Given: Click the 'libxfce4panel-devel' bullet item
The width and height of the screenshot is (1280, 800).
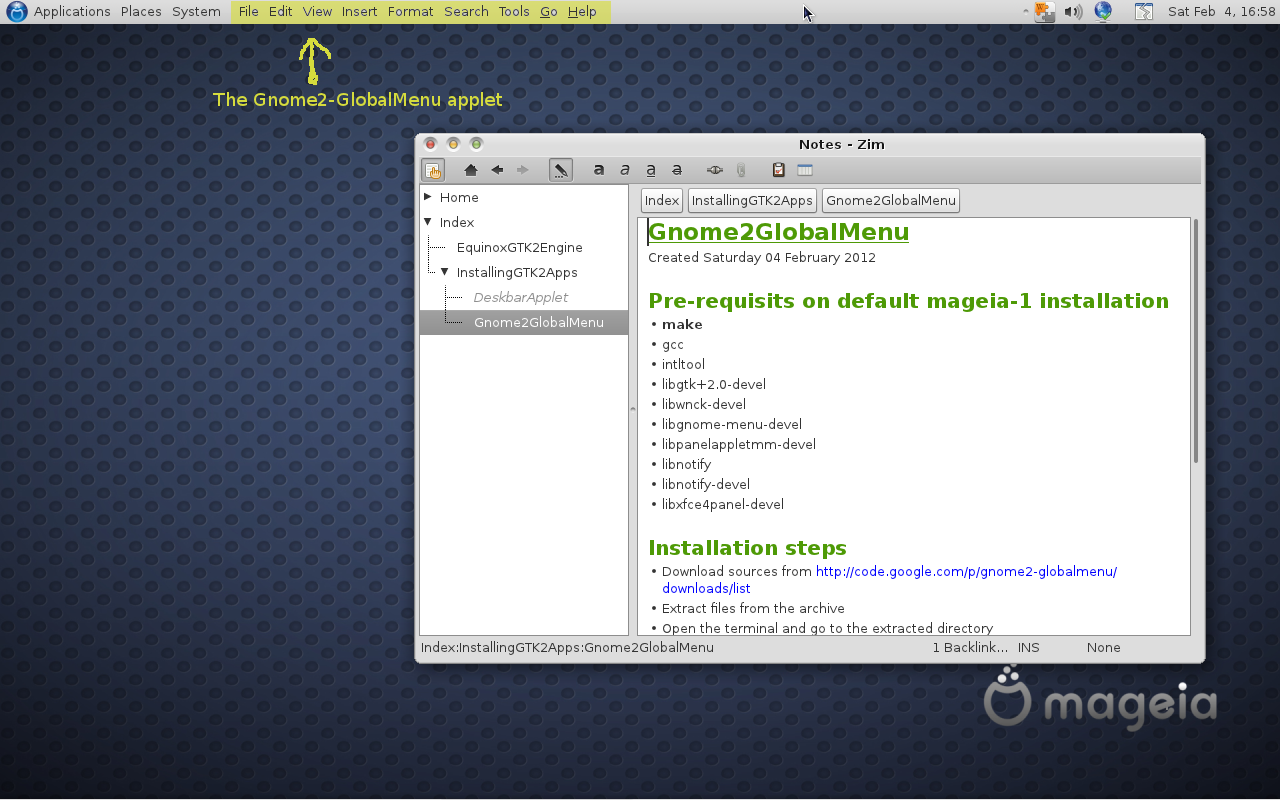Looking at the screenshot, I should tap(723, 504).
